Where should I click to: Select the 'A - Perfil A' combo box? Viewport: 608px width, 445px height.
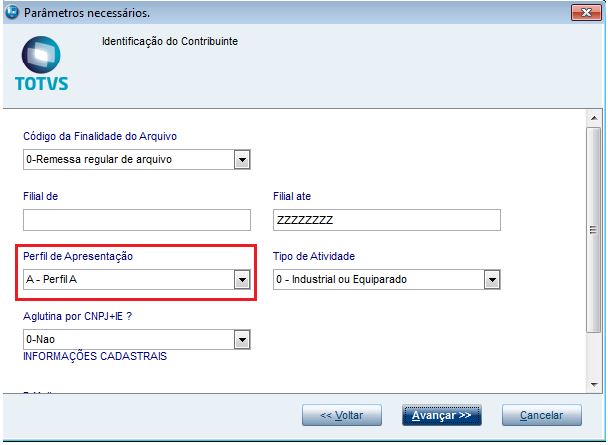[137, 279]
